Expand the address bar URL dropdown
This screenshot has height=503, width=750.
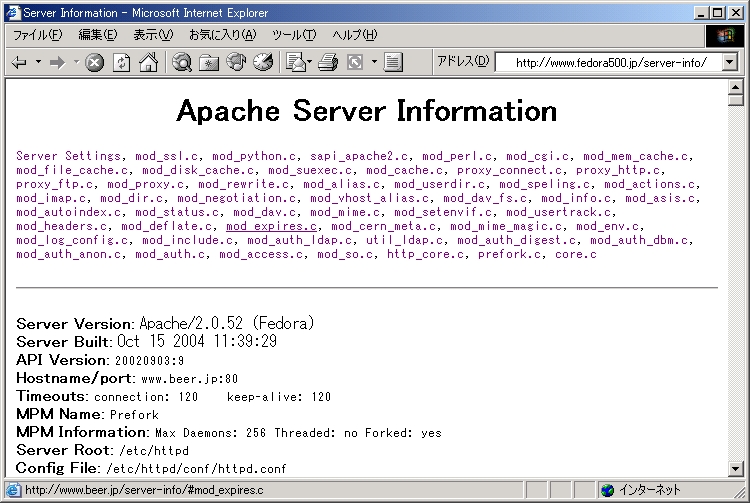[729, 62]
